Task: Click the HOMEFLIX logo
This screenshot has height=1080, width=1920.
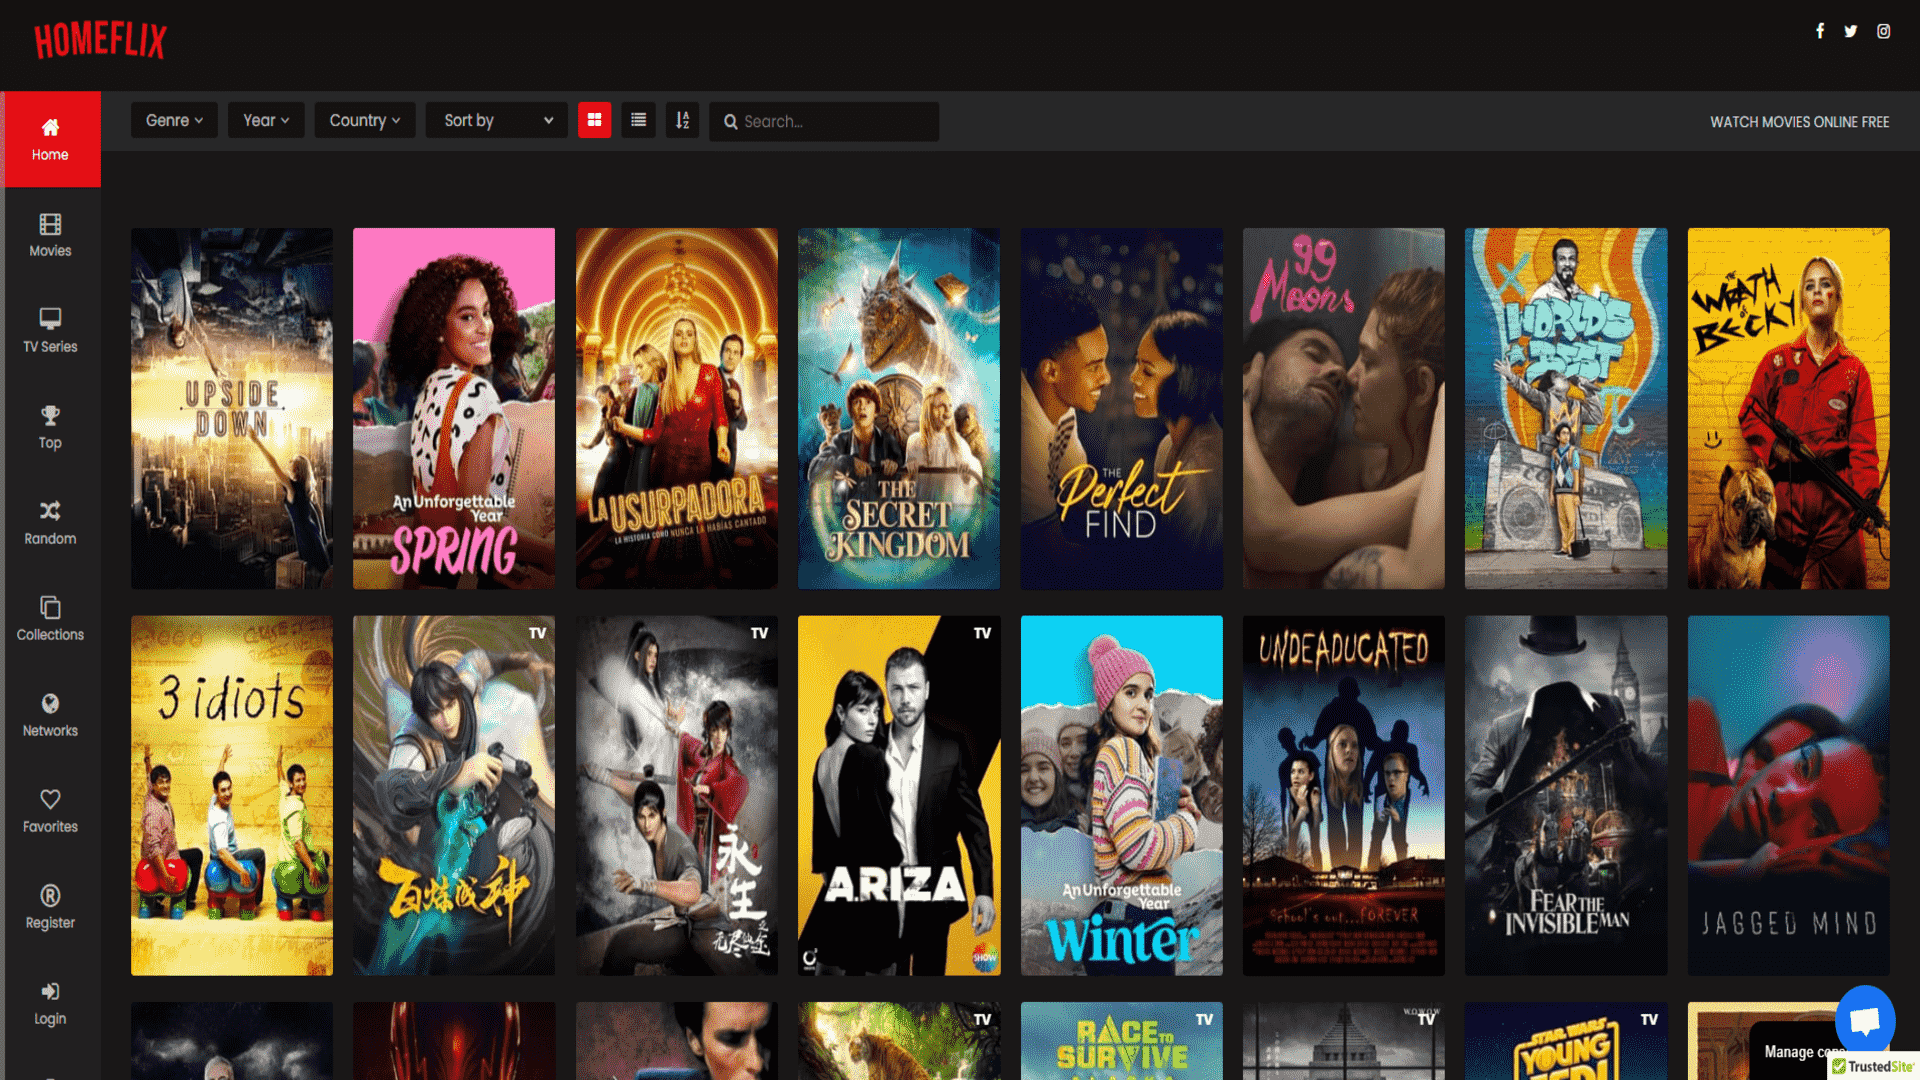Action: click(x=100, y=40)
